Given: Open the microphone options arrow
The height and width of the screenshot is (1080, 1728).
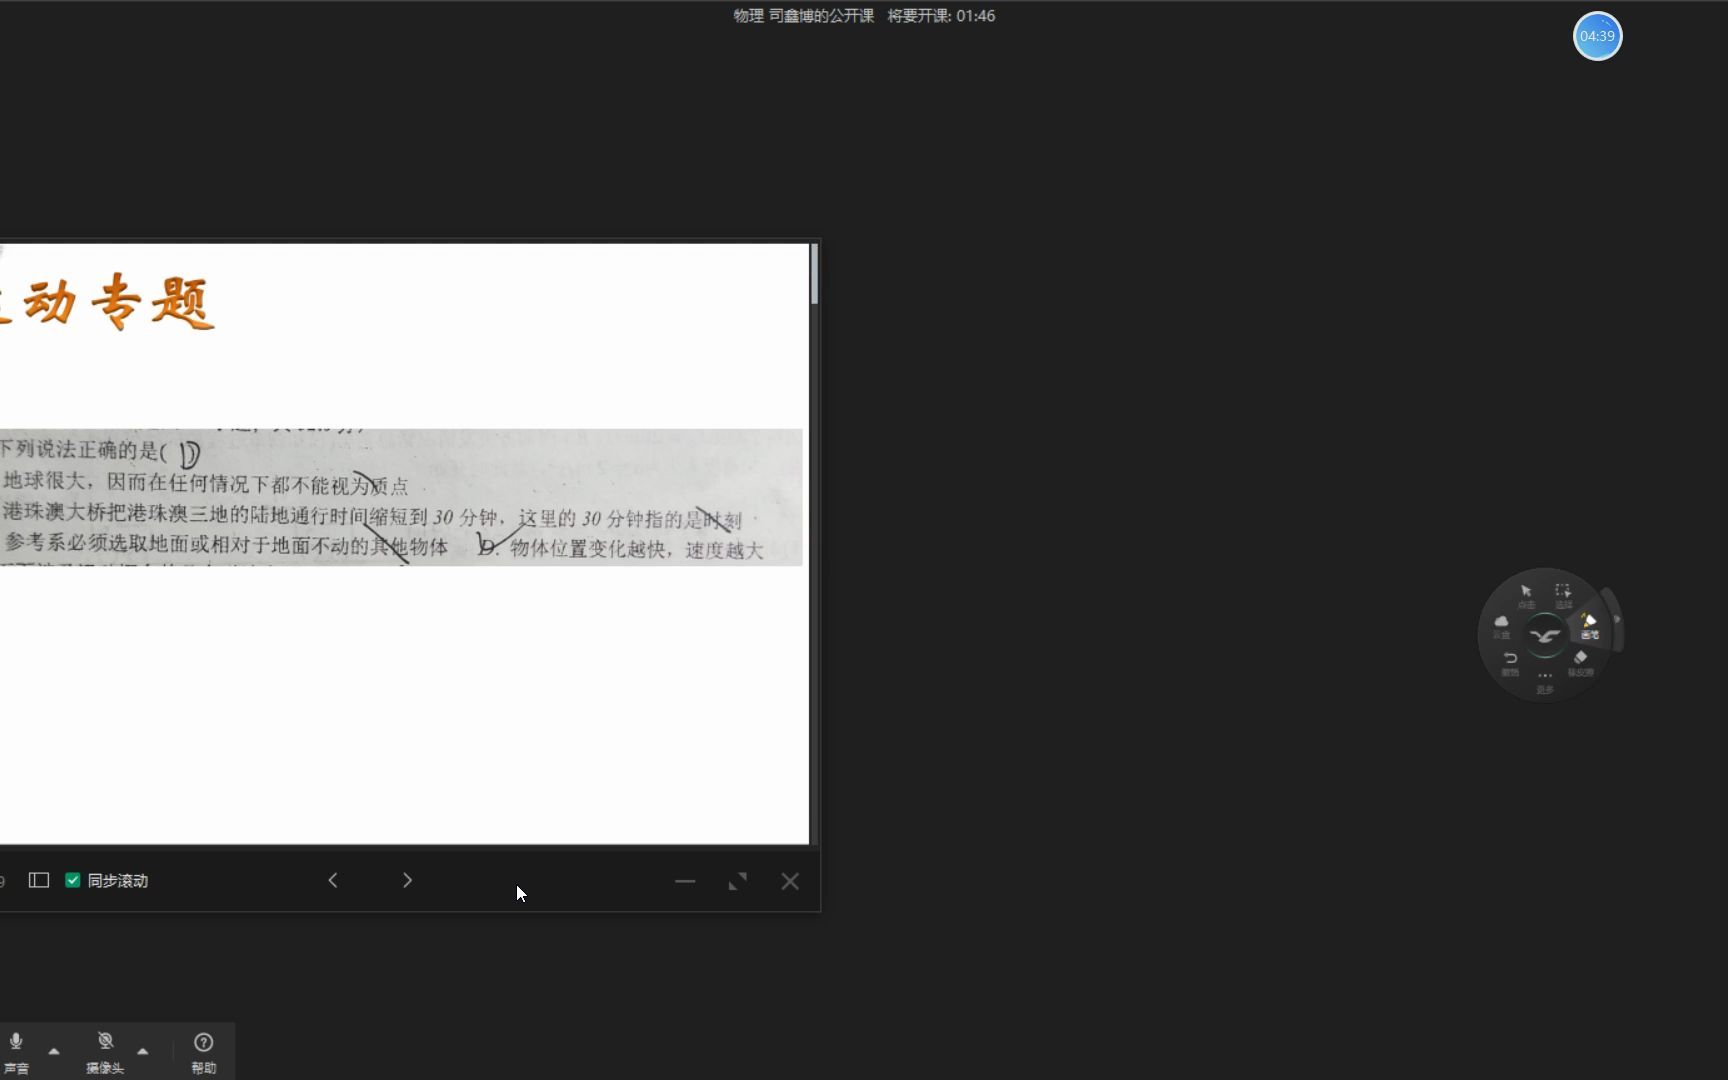Looking at the screenshot, I should tap(54, 1051).
